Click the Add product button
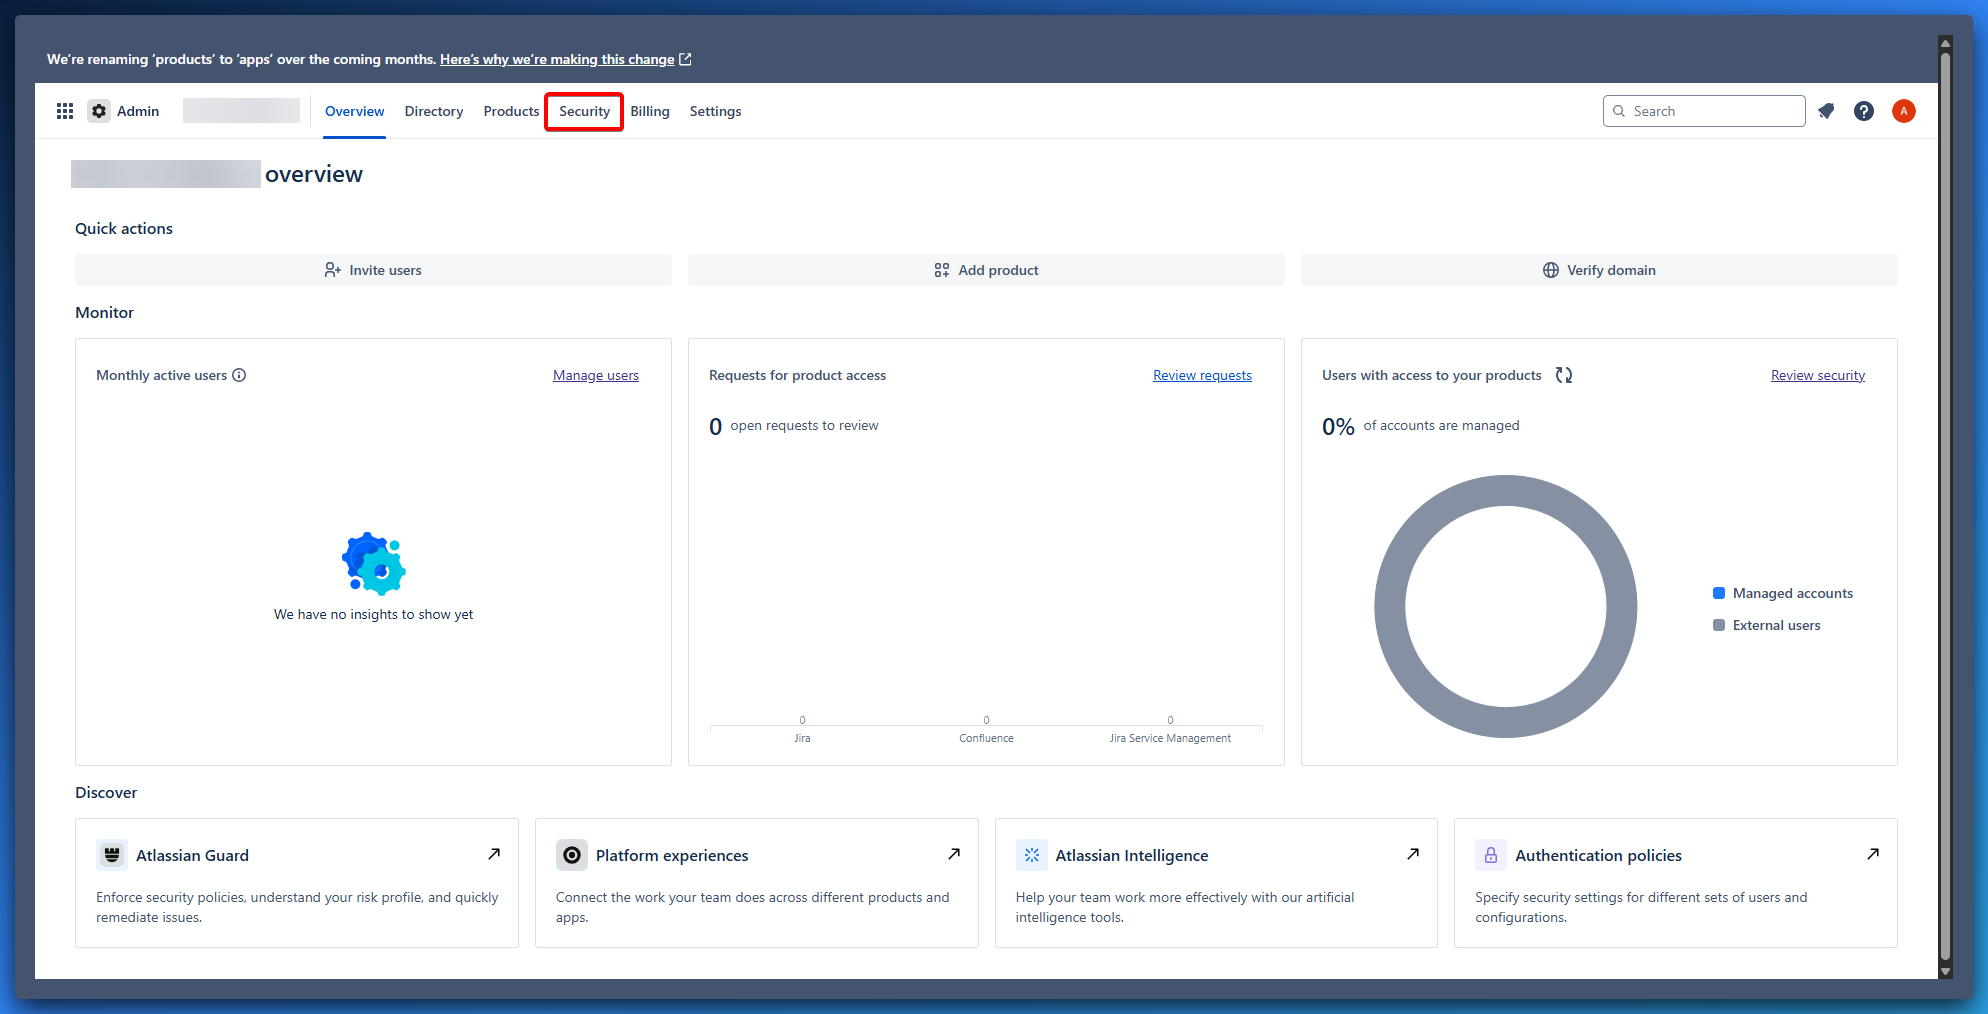Image resolution: width=1988 pixels, height=1014 pixels. tap(986, 270)
